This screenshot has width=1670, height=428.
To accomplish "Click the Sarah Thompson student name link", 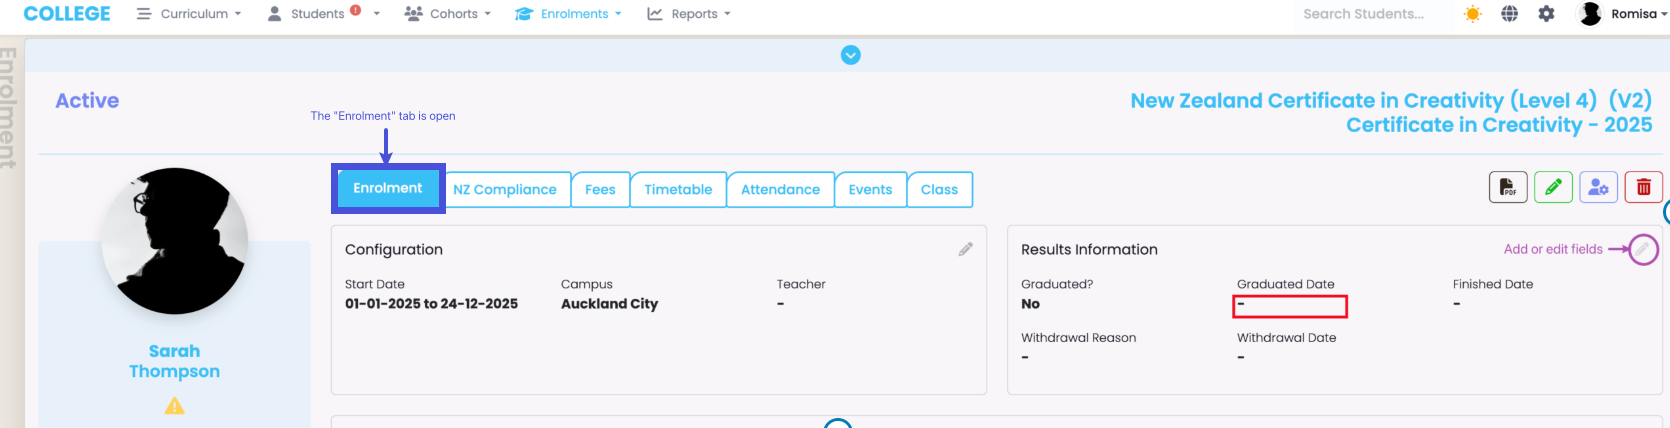I will (174, 361).
